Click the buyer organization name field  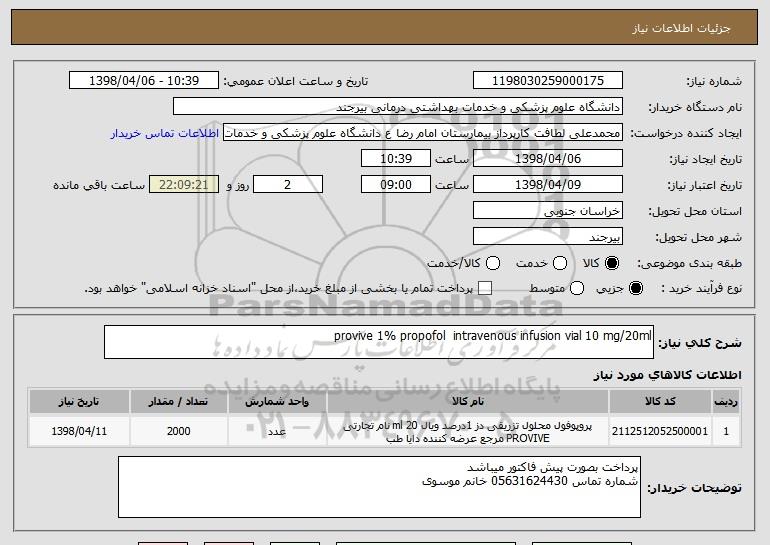pos(398,107)
